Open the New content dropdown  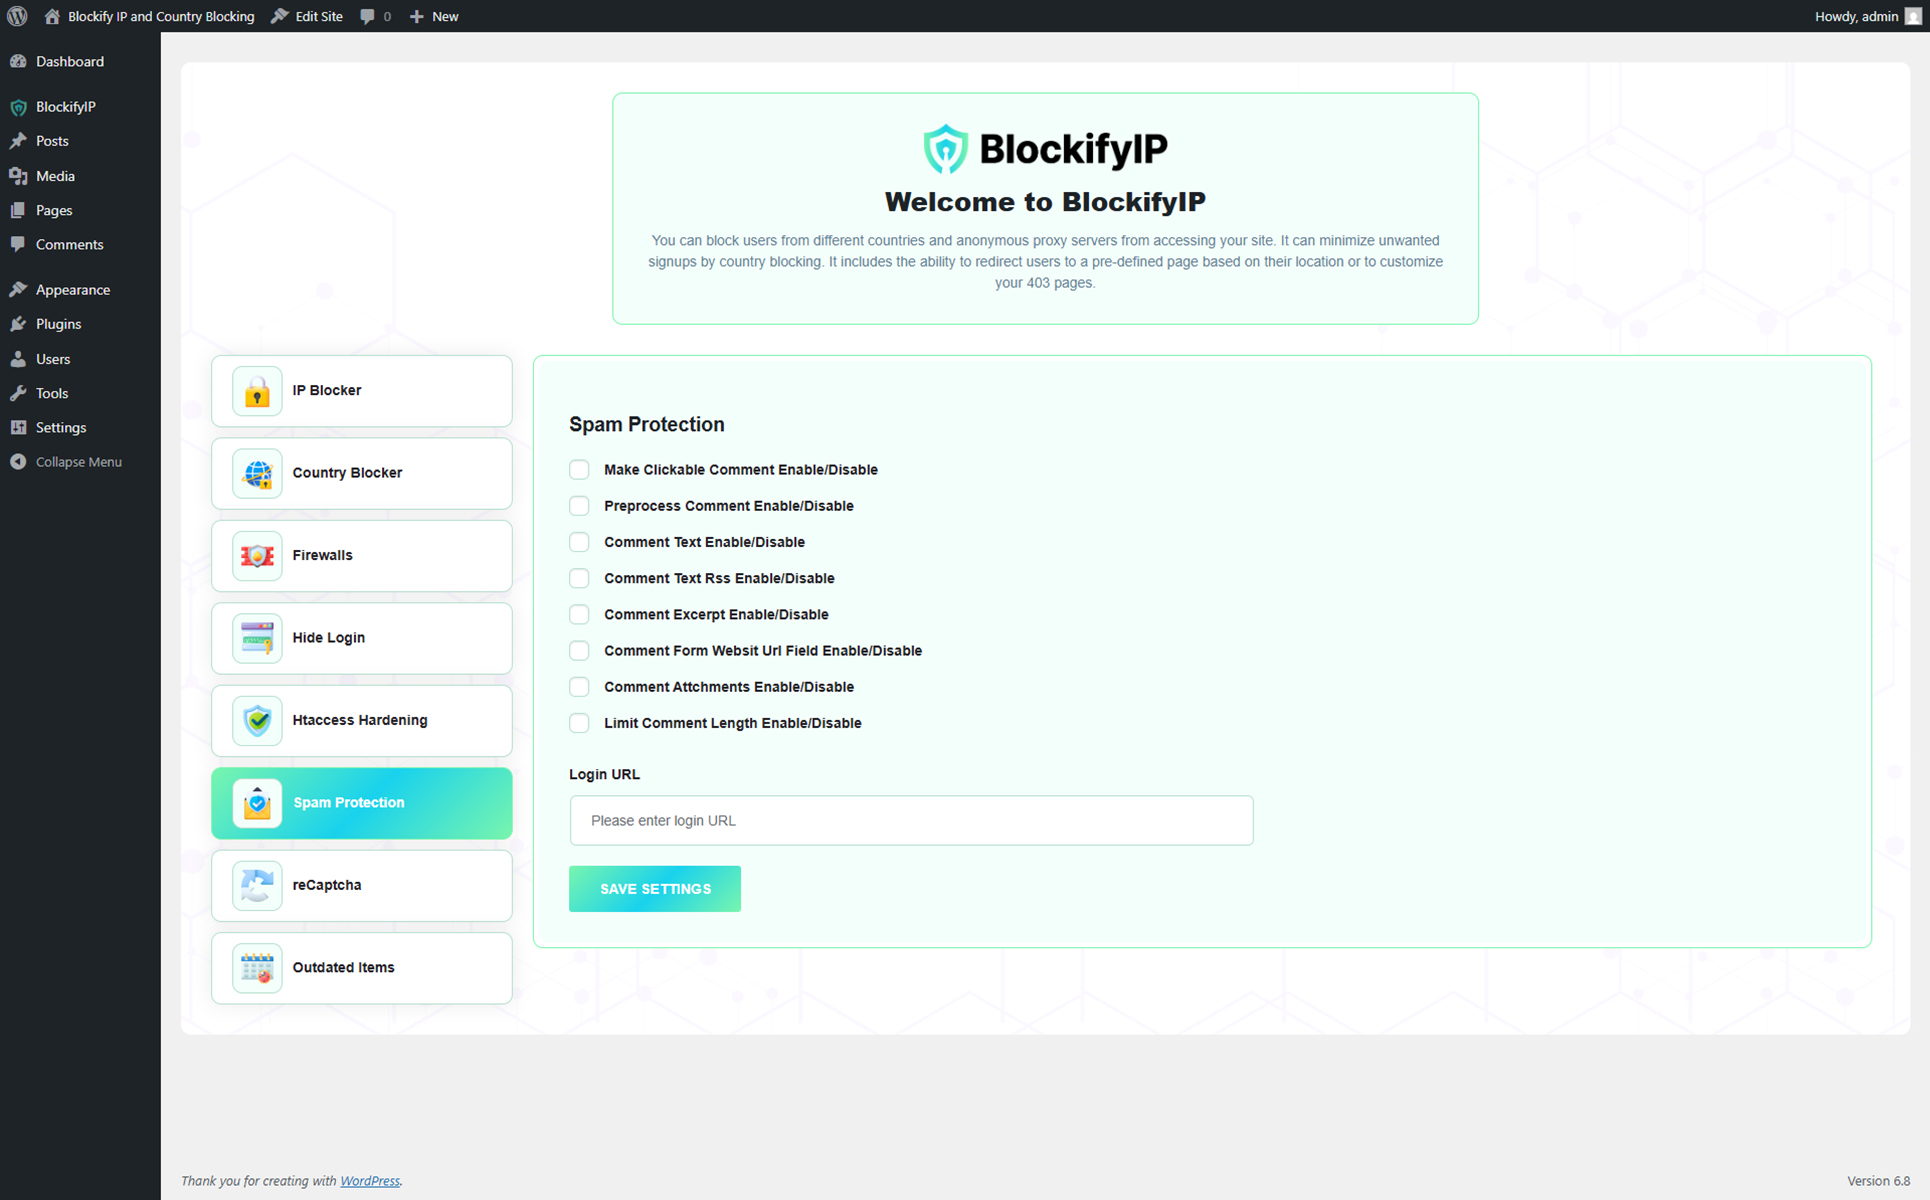[x=434, y=16]
